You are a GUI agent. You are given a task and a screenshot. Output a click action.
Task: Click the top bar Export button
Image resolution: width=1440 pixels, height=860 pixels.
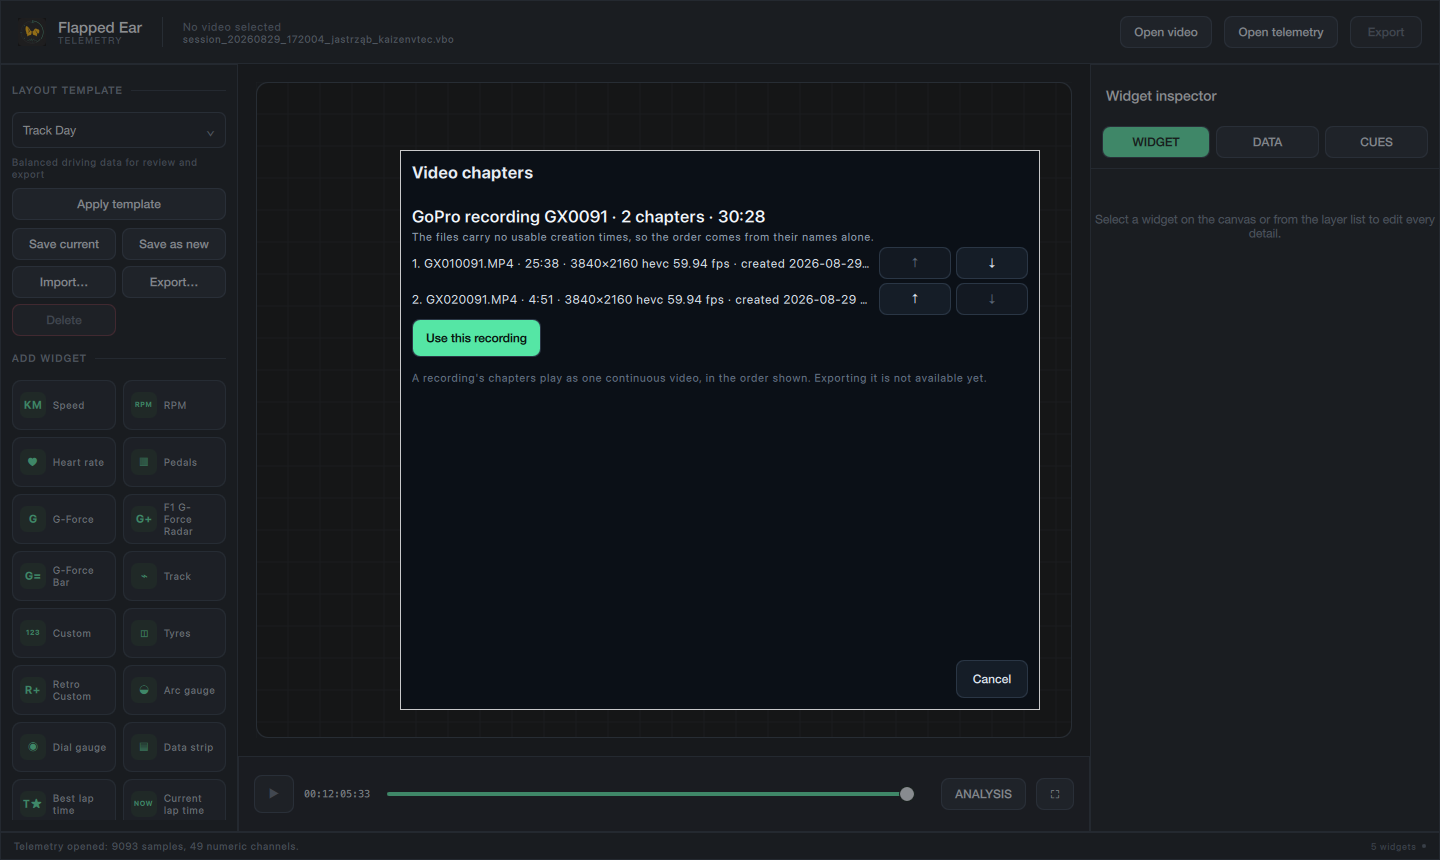1386,32
